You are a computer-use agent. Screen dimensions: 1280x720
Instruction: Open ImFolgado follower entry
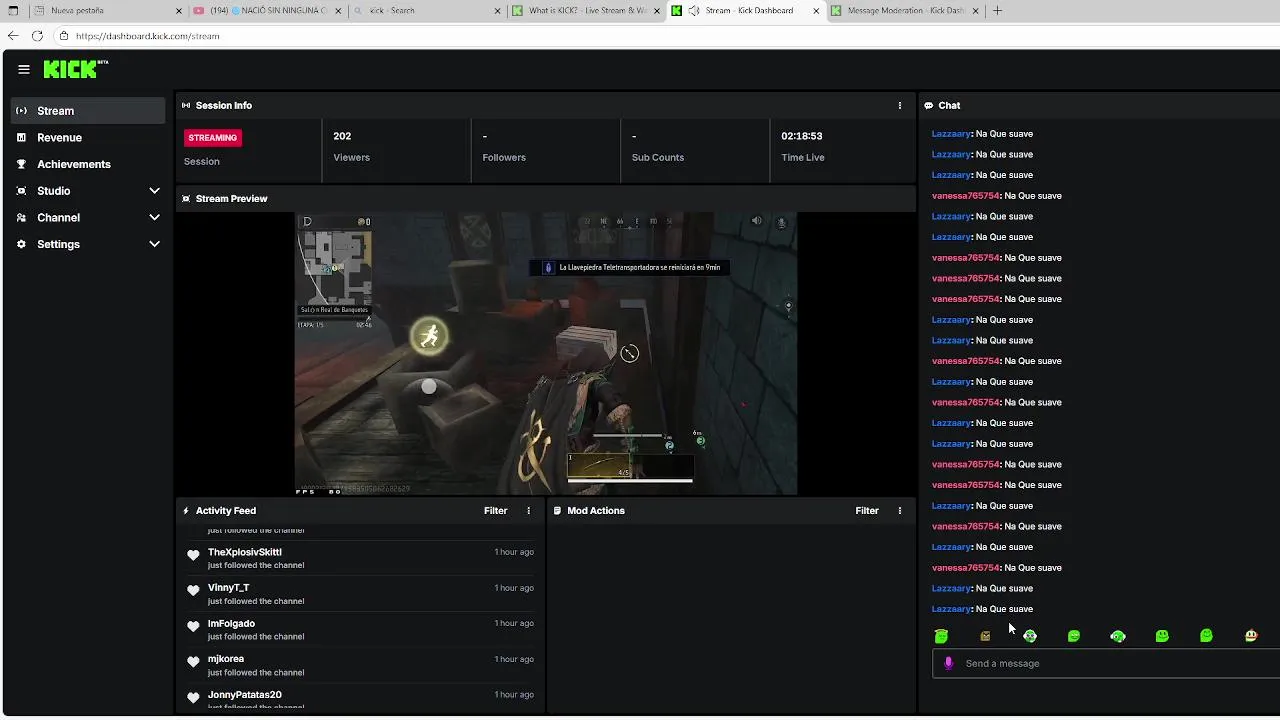[x=361, y=630]
